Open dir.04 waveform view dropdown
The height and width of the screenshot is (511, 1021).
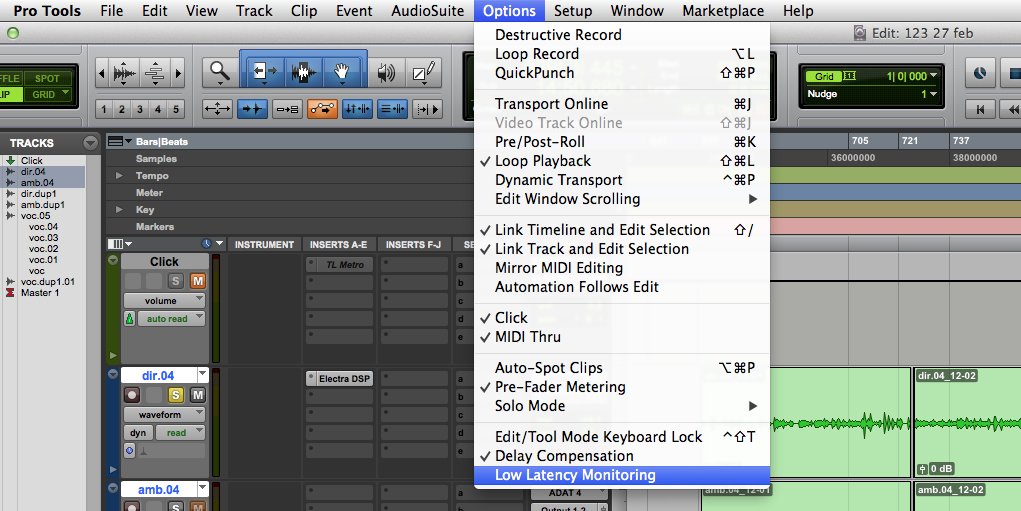[164, 415]
